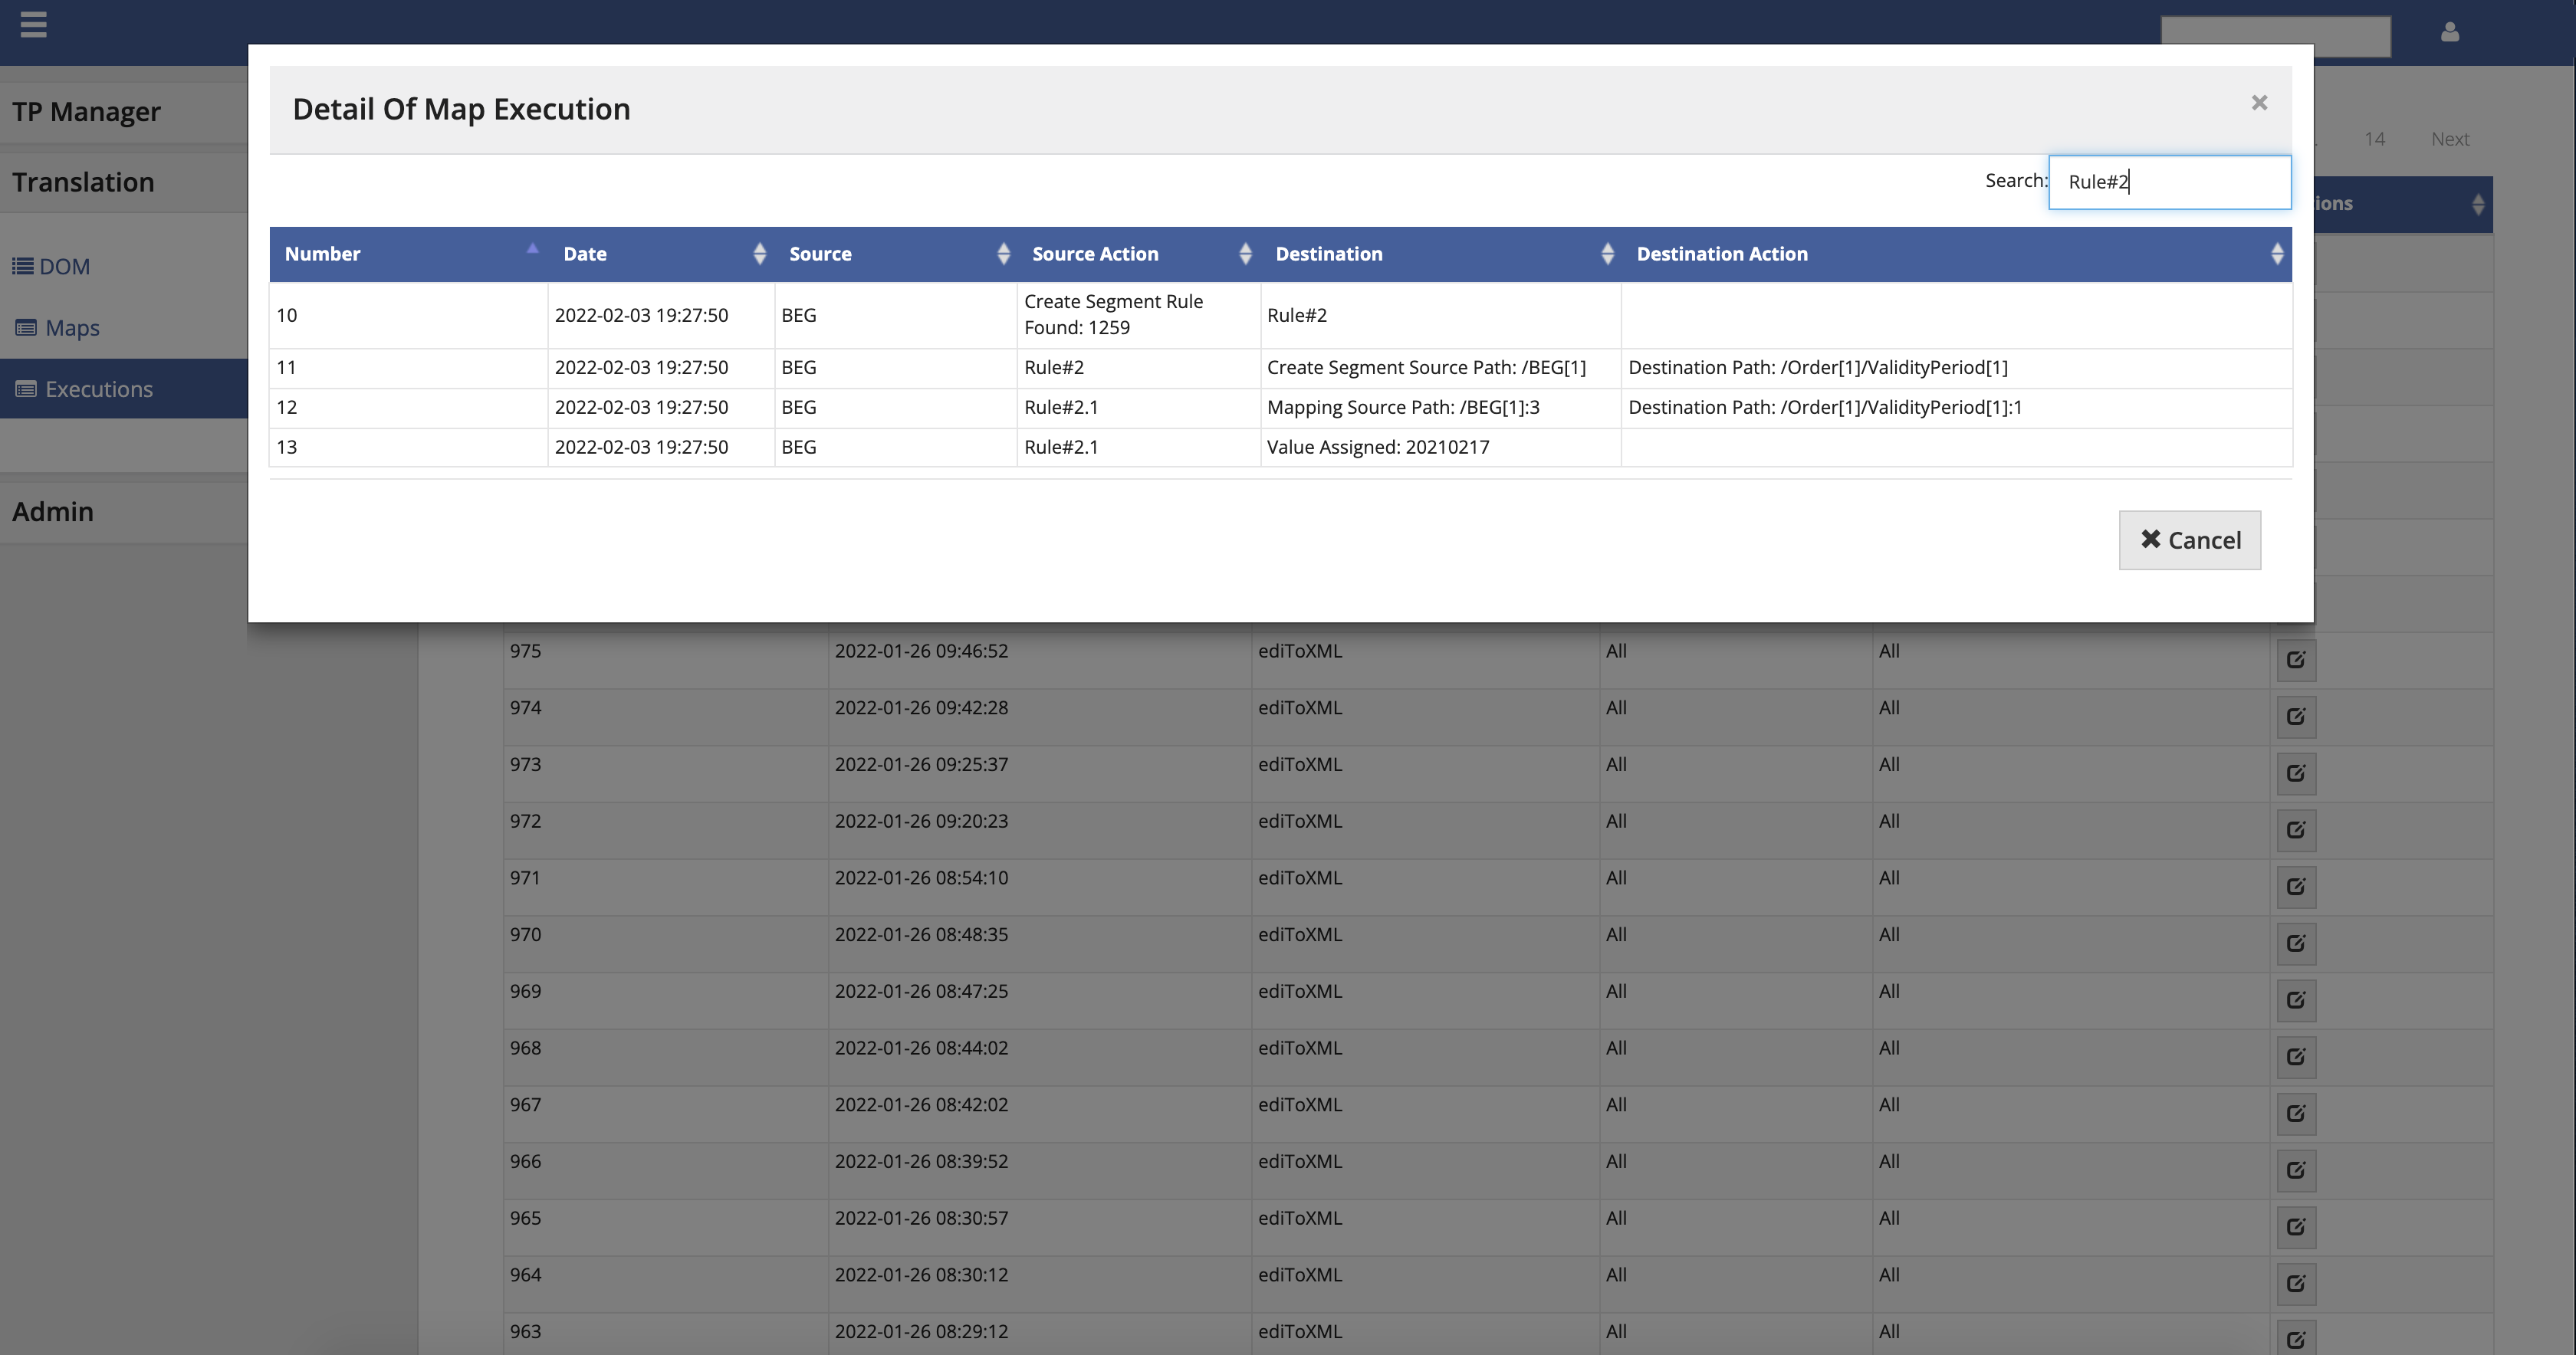This screenshot has height=1355, width=2576.
Task: Click the top bar search box
Action: (2275, 36)
